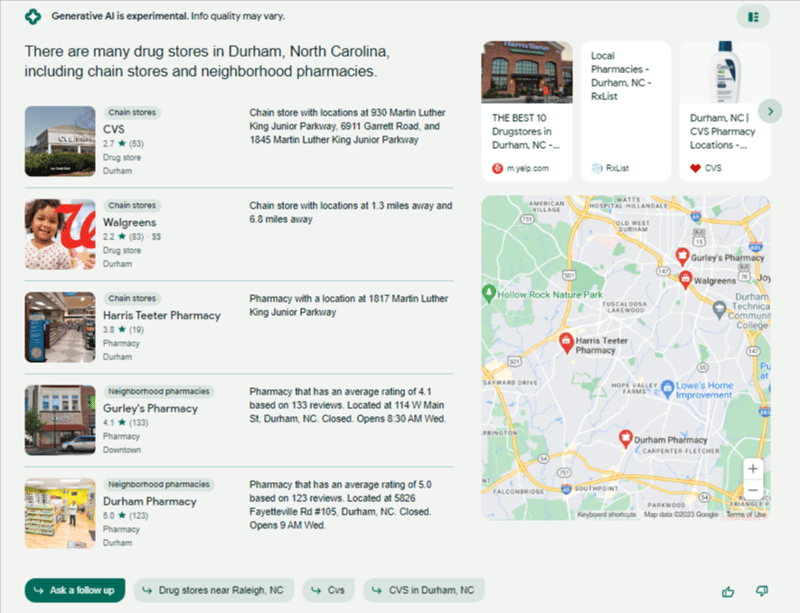Click the Durham Technical Community College marker
Screen dimensions: 800x613
coord(719,309)
